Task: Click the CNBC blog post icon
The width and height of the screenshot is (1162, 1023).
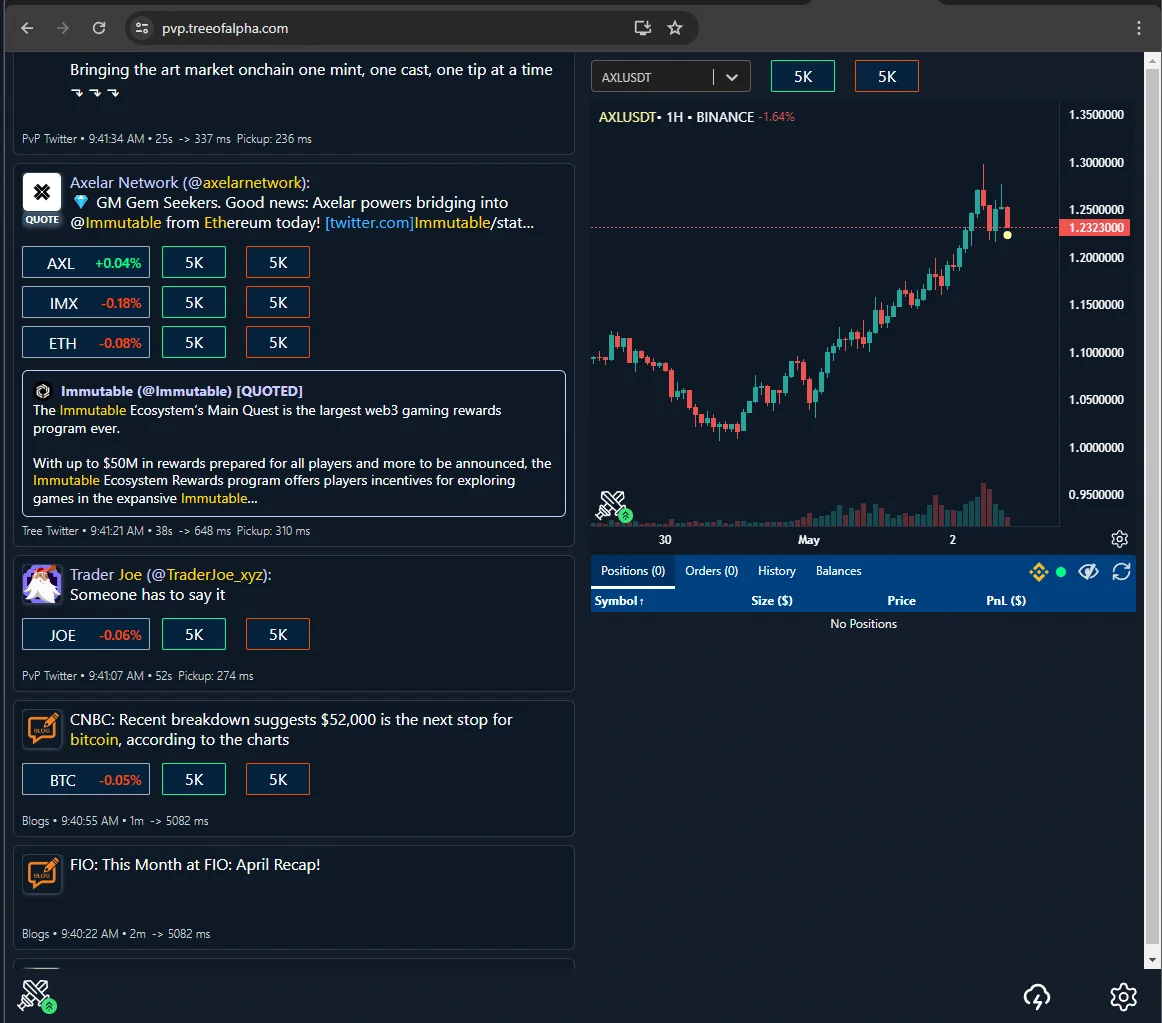Action: 42,729
